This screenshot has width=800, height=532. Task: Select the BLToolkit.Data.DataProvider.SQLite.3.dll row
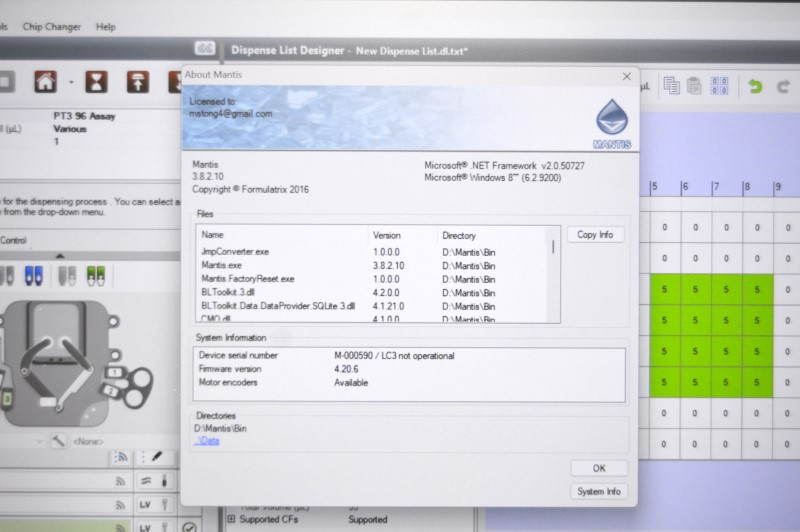coord(371,306)
